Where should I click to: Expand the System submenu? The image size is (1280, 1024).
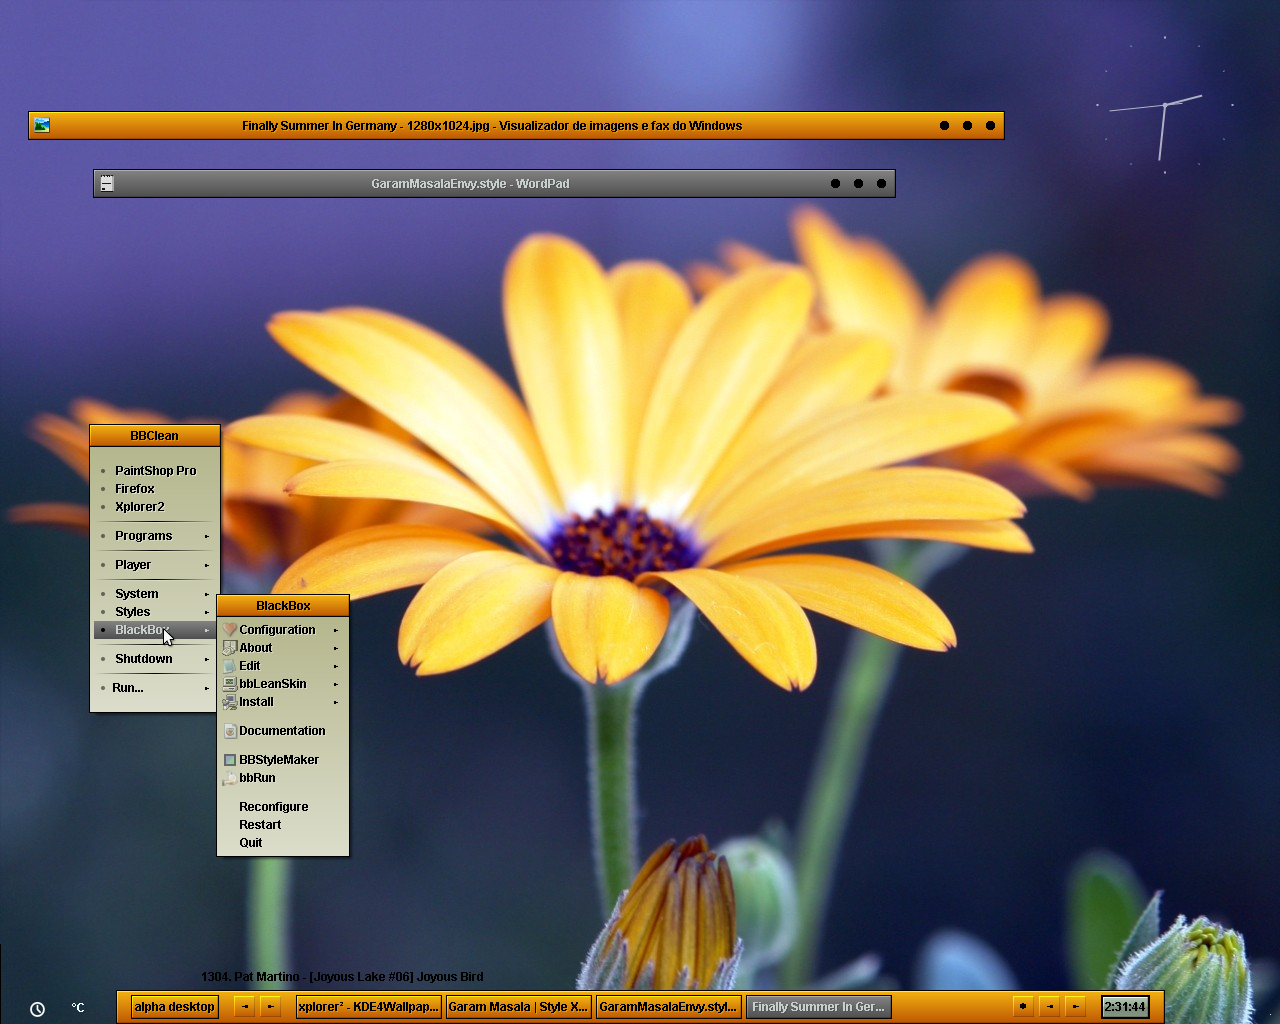[155, 594]
